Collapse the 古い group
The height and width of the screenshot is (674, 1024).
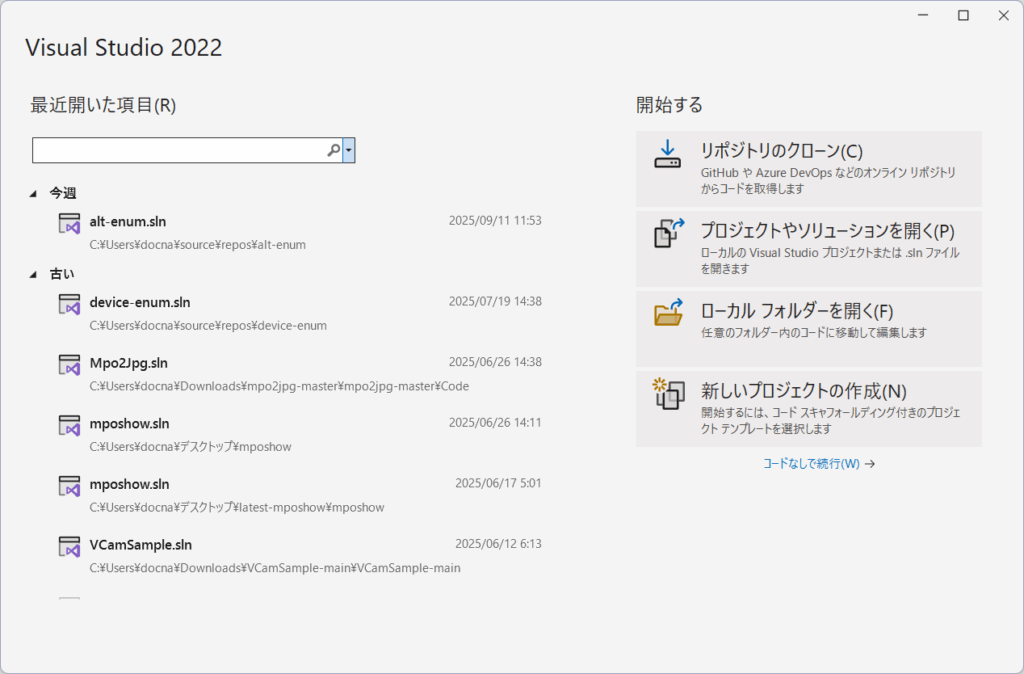(x=33, y=274)
